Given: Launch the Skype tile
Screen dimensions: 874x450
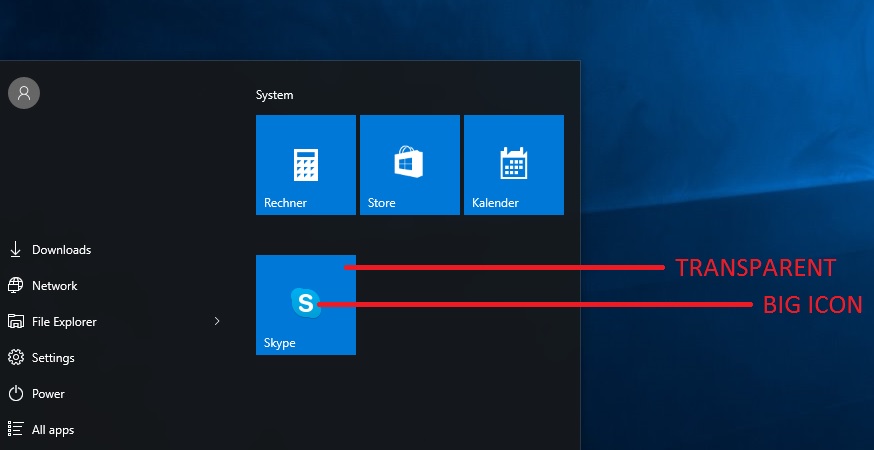Looking at the screenshot, I should [306, 304].
